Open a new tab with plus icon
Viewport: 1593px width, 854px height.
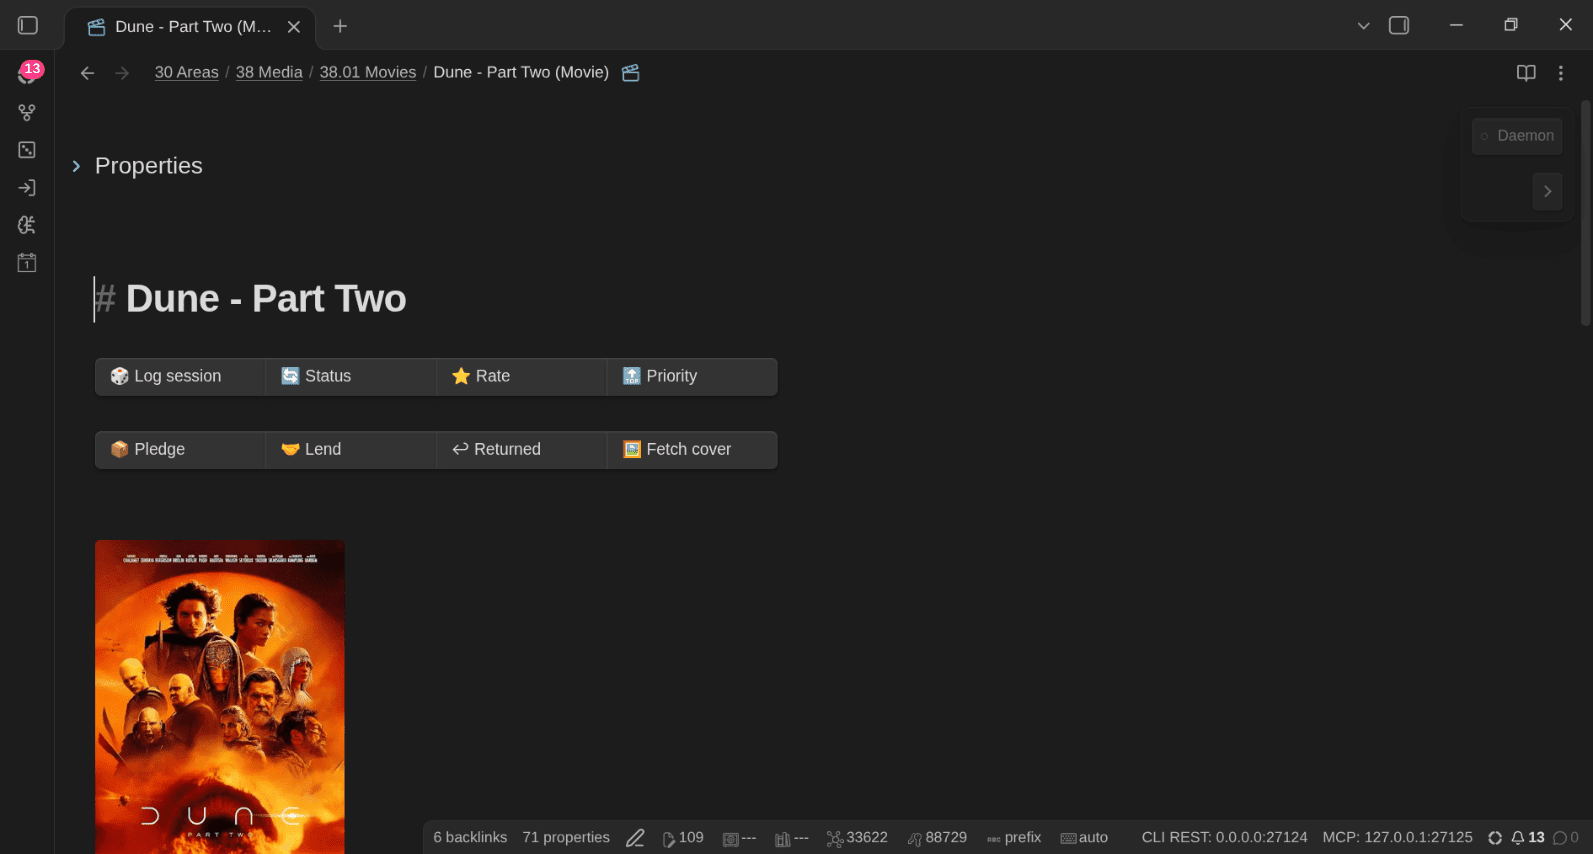(x=340, y=26)
